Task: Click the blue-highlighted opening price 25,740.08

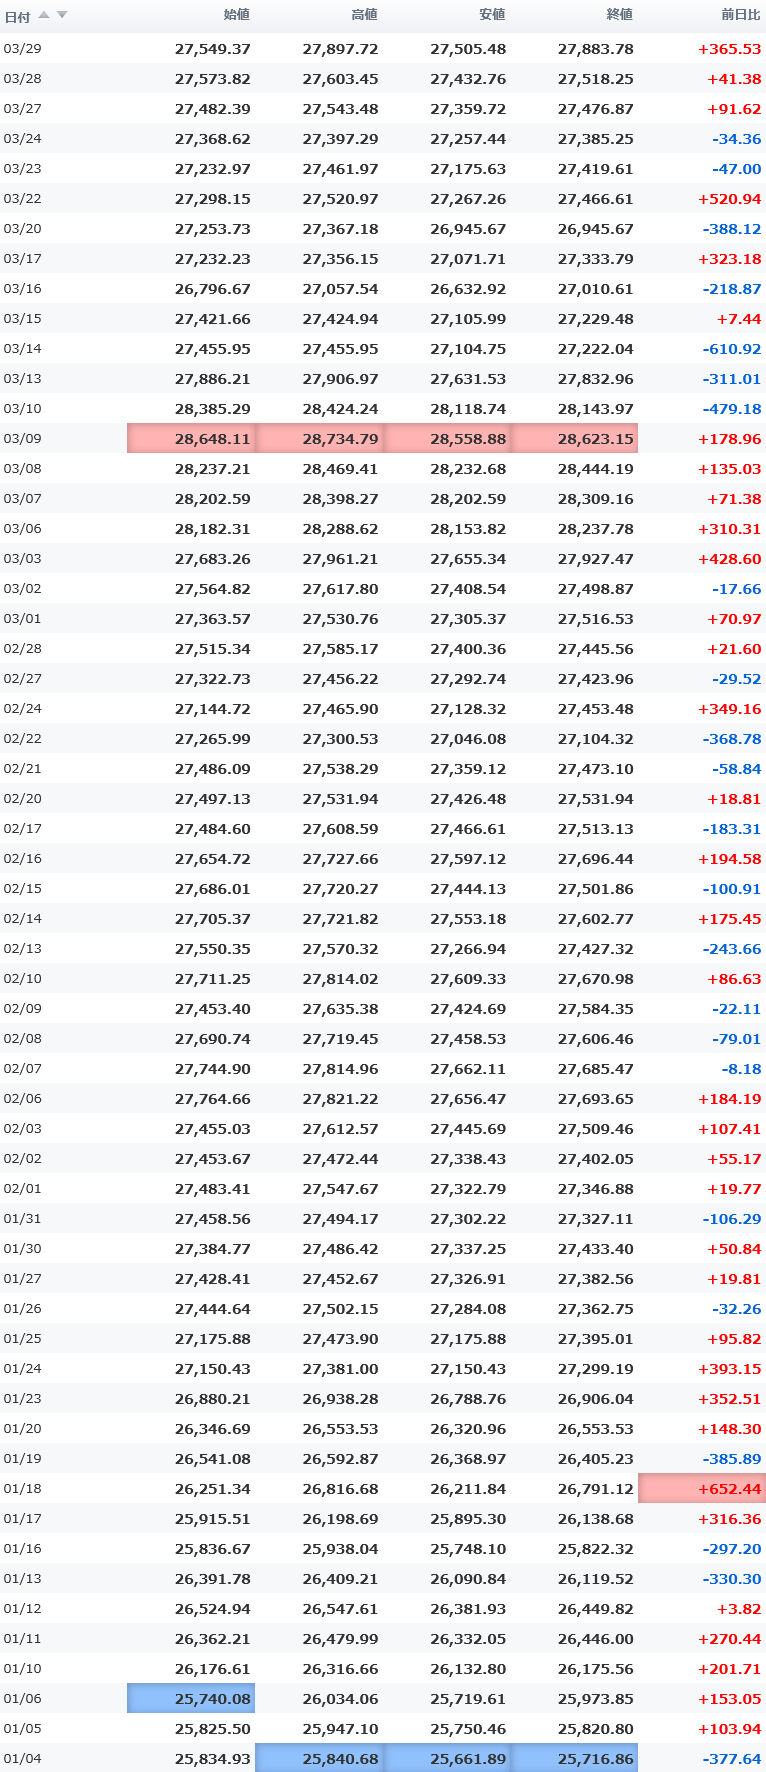Action: (x=212, y=1699)
